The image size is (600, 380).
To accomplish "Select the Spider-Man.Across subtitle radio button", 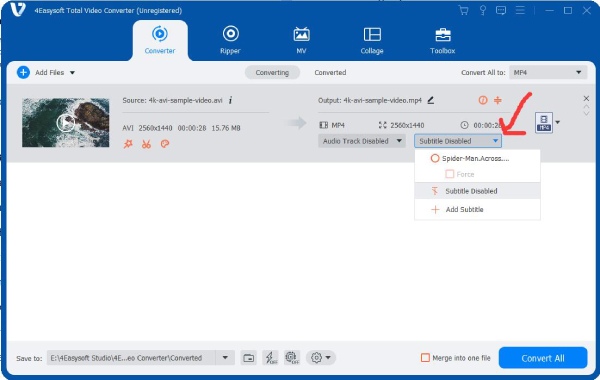I will [435, 158].
